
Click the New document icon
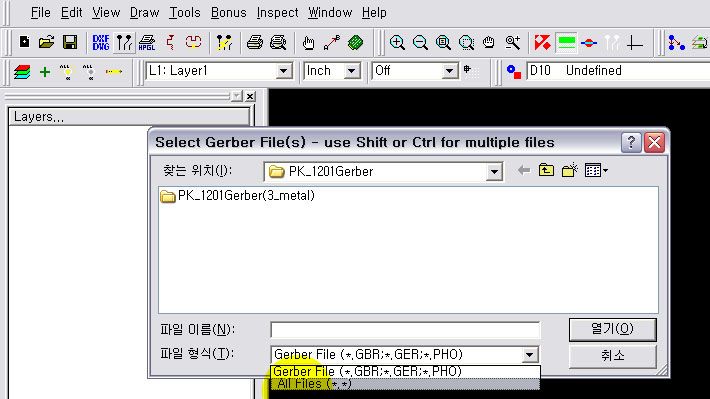click(x=24, y=43)
